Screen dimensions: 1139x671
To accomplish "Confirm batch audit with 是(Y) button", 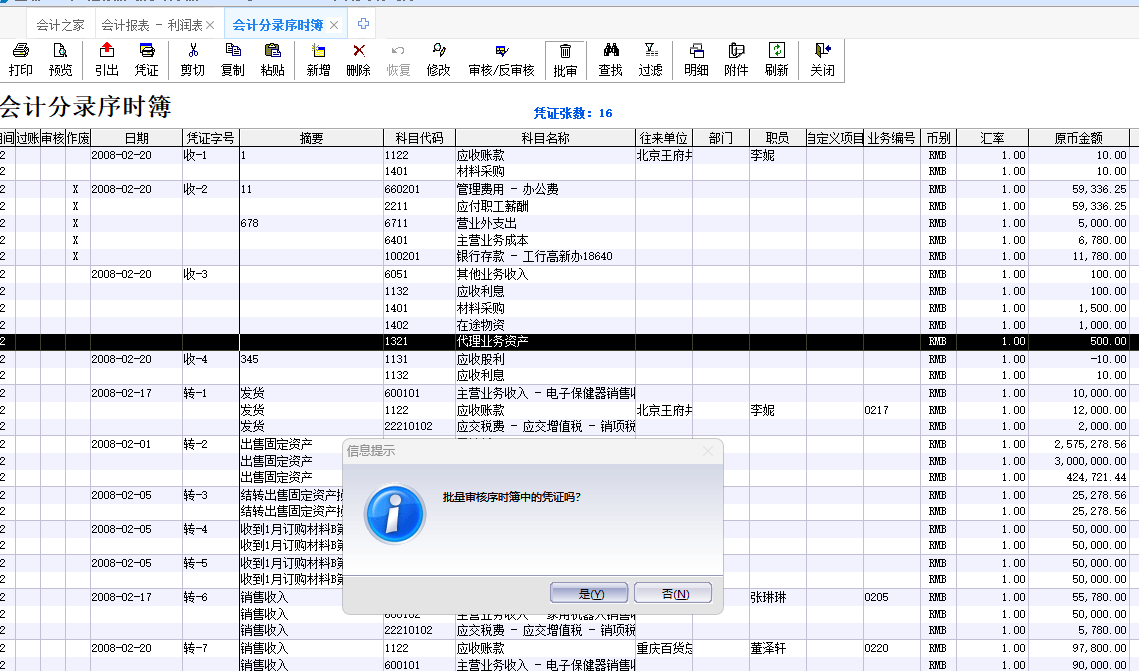I will pyautogui.click(x=590, y=593).
